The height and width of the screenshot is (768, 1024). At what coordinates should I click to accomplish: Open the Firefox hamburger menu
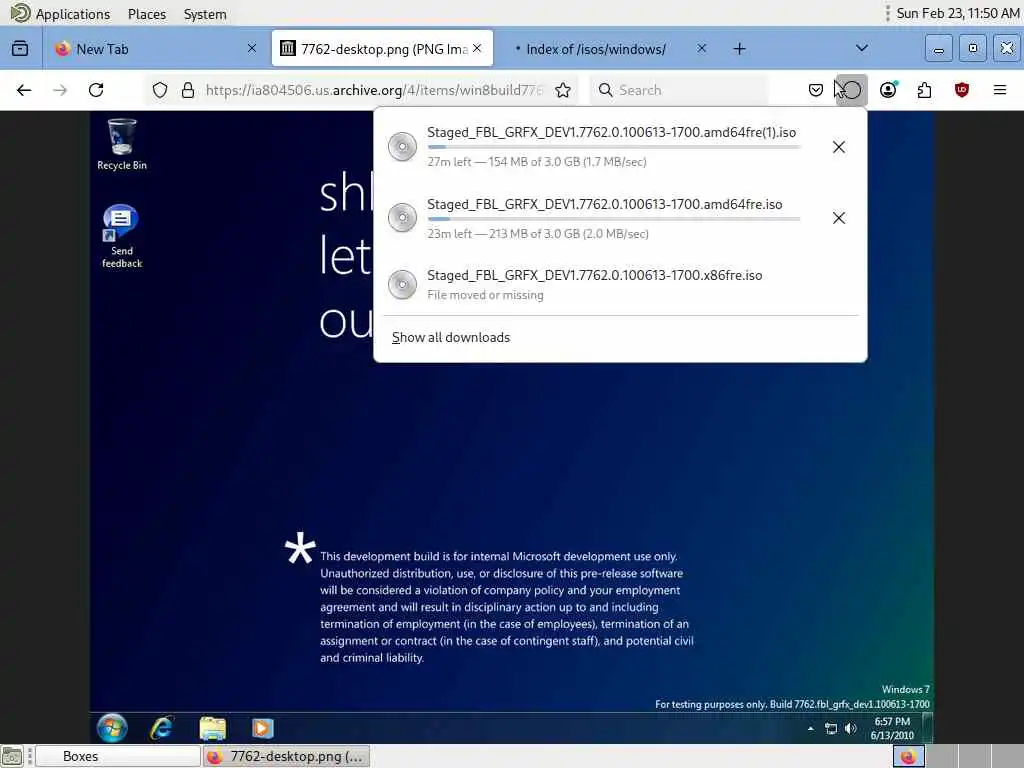(1000, 90)
